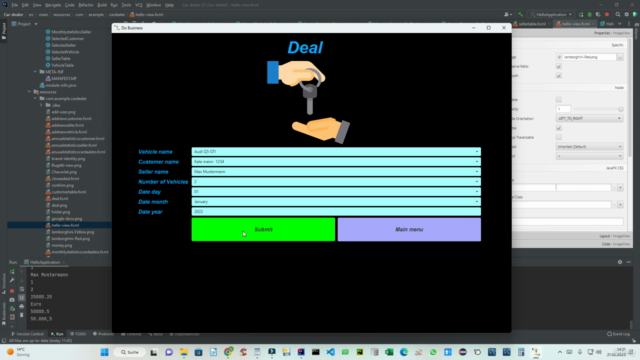
Task: Click the Opacity value field
Action: pyautogui.click(x=563, y=109)
